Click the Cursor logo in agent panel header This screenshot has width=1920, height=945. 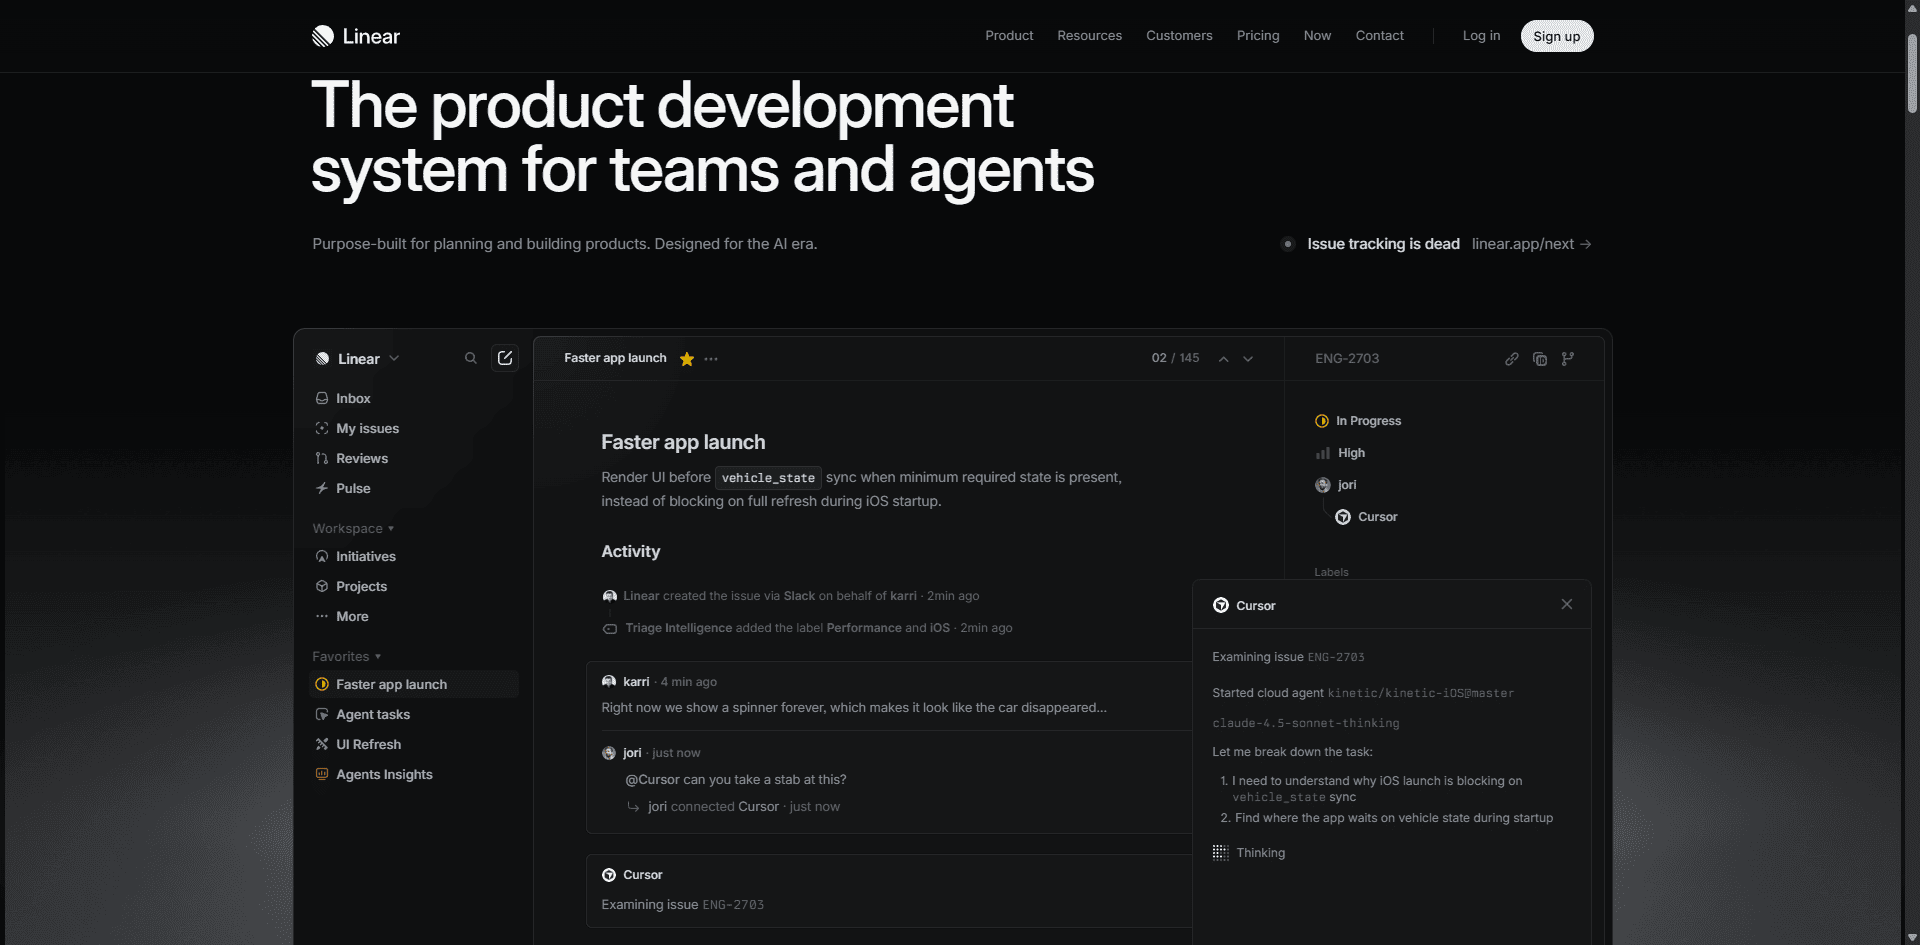(1221, 605)
